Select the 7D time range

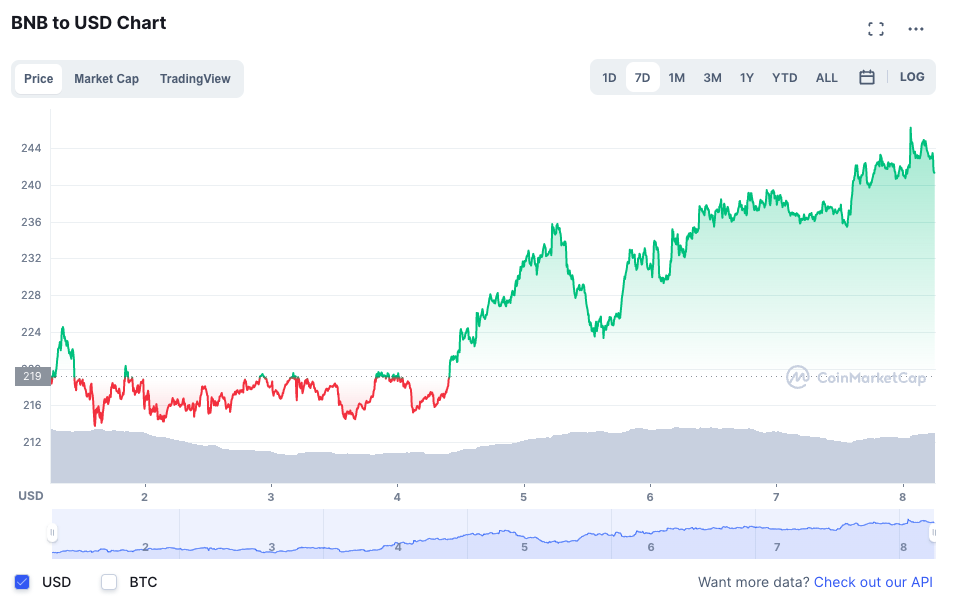(x=642, y=78)
